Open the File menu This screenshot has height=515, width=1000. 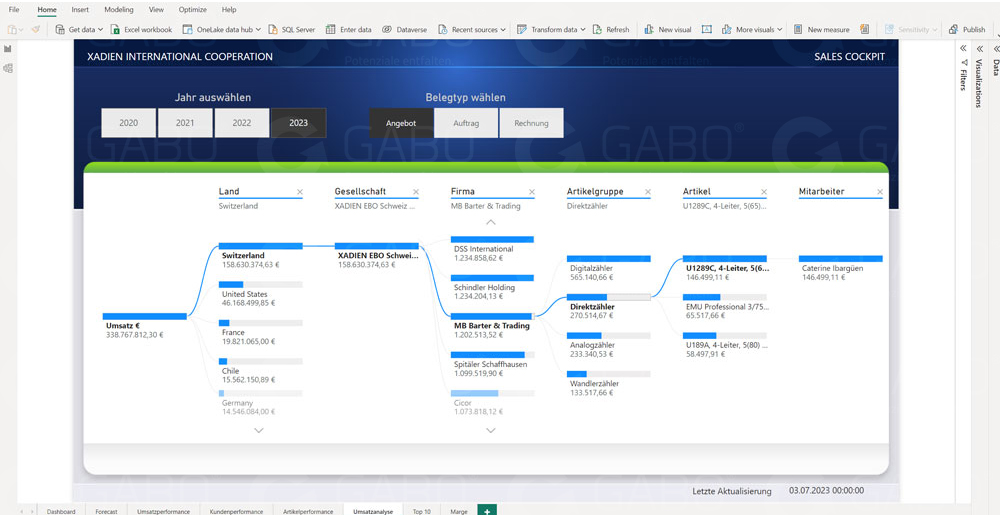pyautogui.click(x=14, y=10)
